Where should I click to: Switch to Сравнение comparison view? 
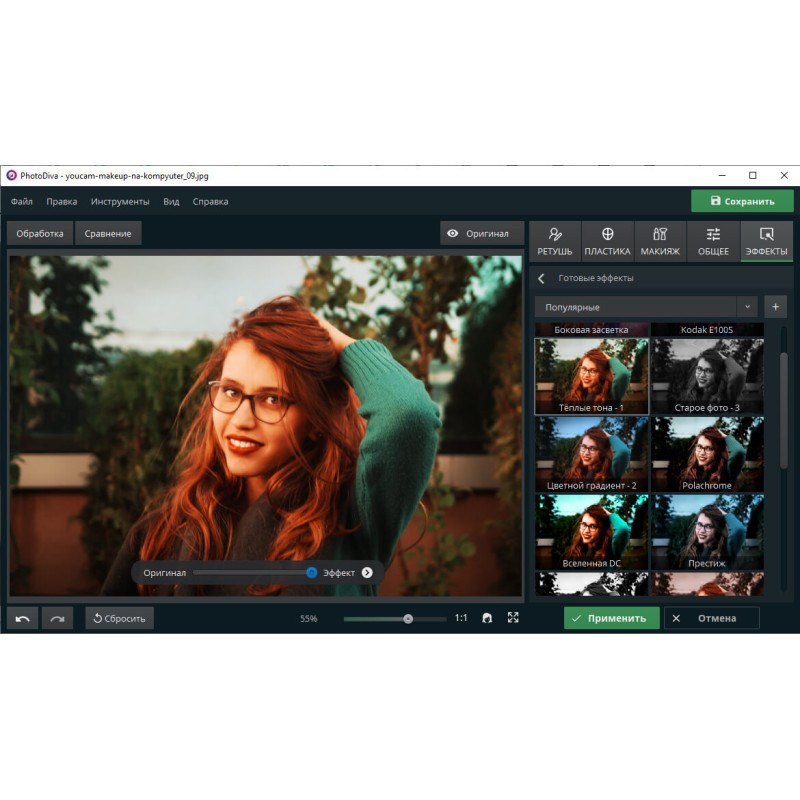(x=108, y=233)
